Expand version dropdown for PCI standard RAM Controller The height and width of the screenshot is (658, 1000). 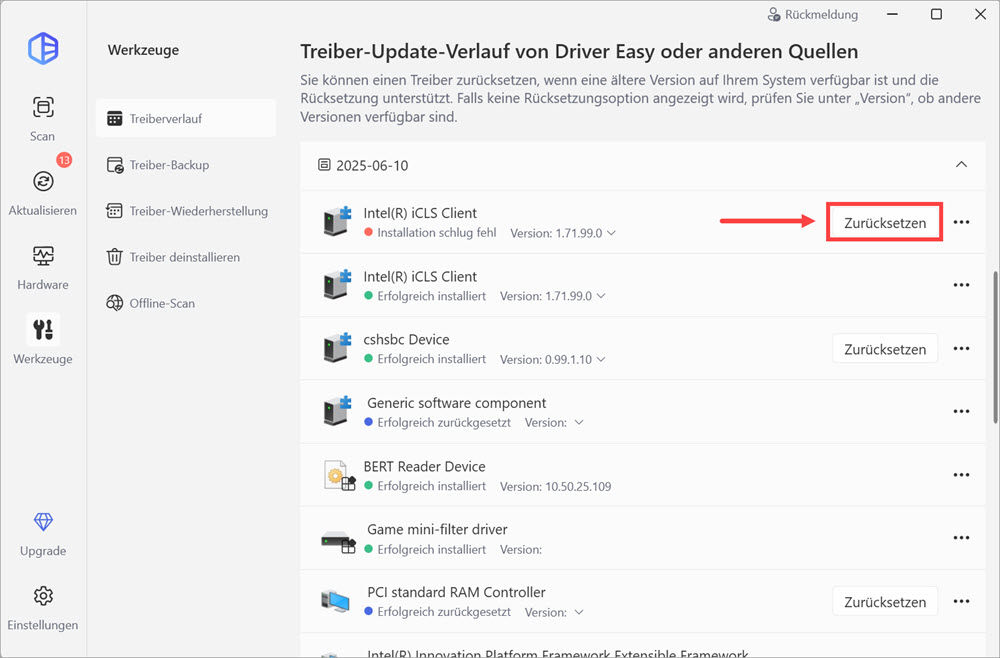tap(578, 612)
